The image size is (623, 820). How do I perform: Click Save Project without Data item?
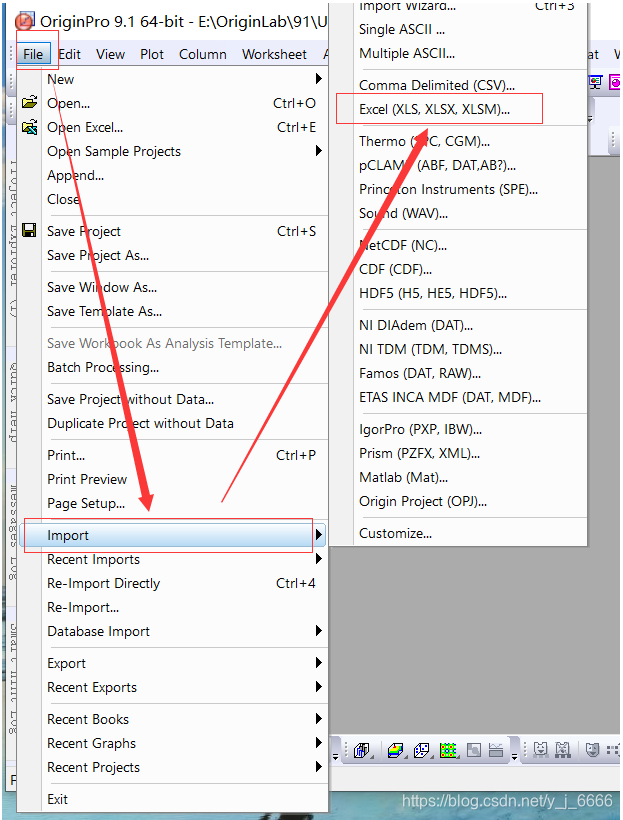click(x=131, y=400)
